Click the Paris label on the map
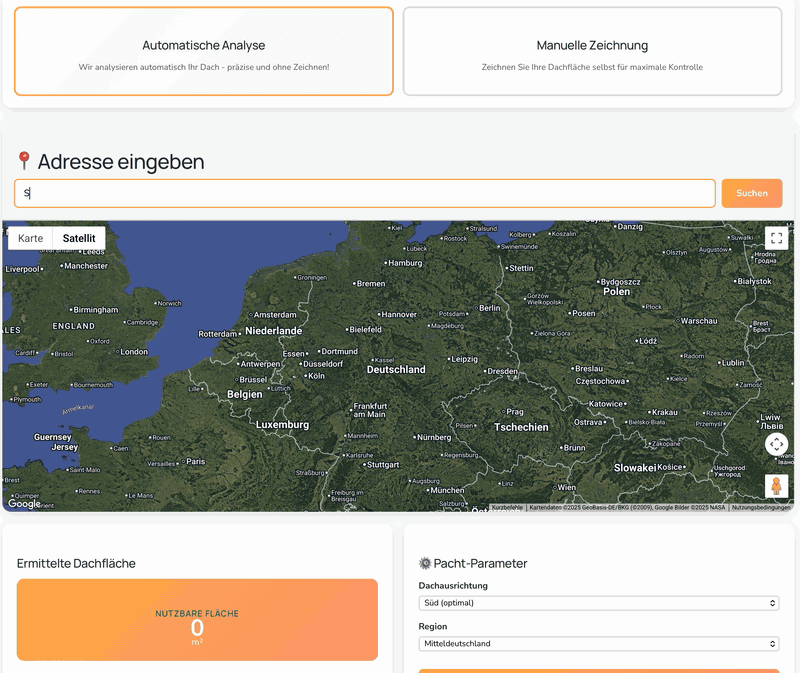800x673 pixels. pyautogui.click(x=196, y=462)
